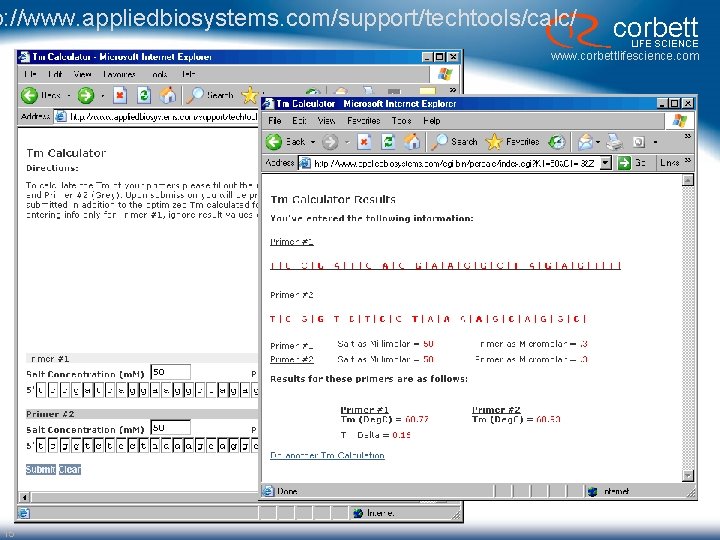This screenshot has height=540, width=720.
Task: Click the Primer #1 salt concentration field
Action: coord(170,372)
